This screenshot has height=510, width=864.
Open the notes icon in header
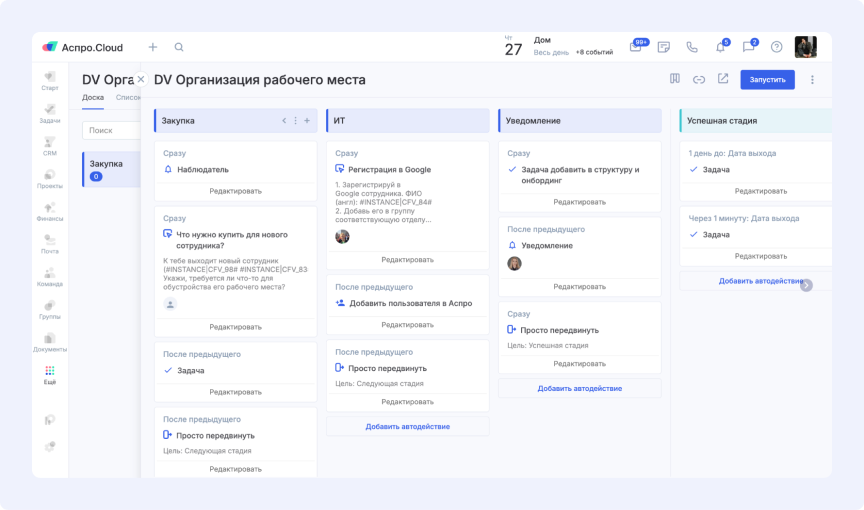(x=663, y=47)
